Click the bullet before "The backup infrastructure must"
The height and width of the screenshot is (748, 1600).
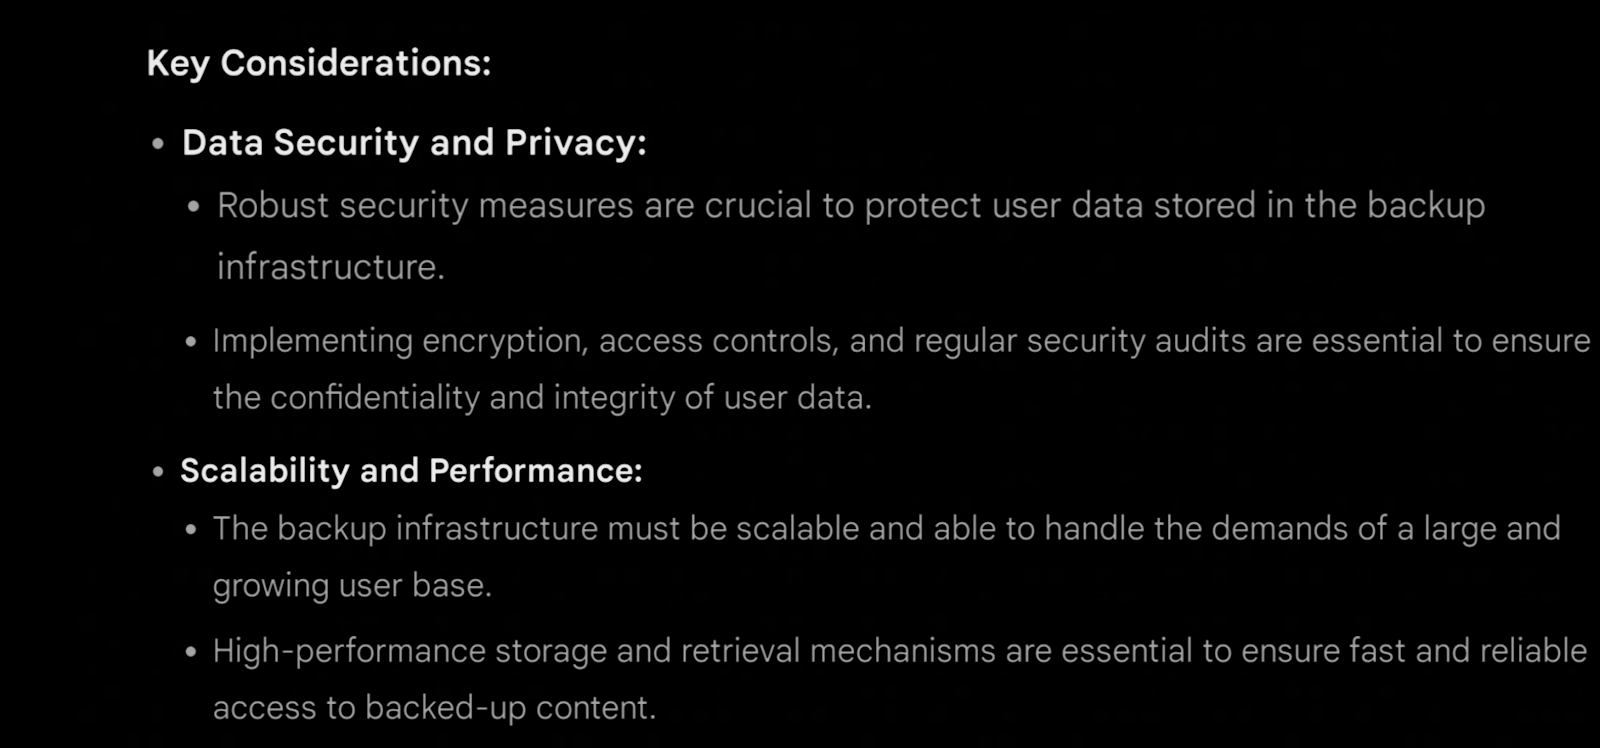(x=191, y=529)
